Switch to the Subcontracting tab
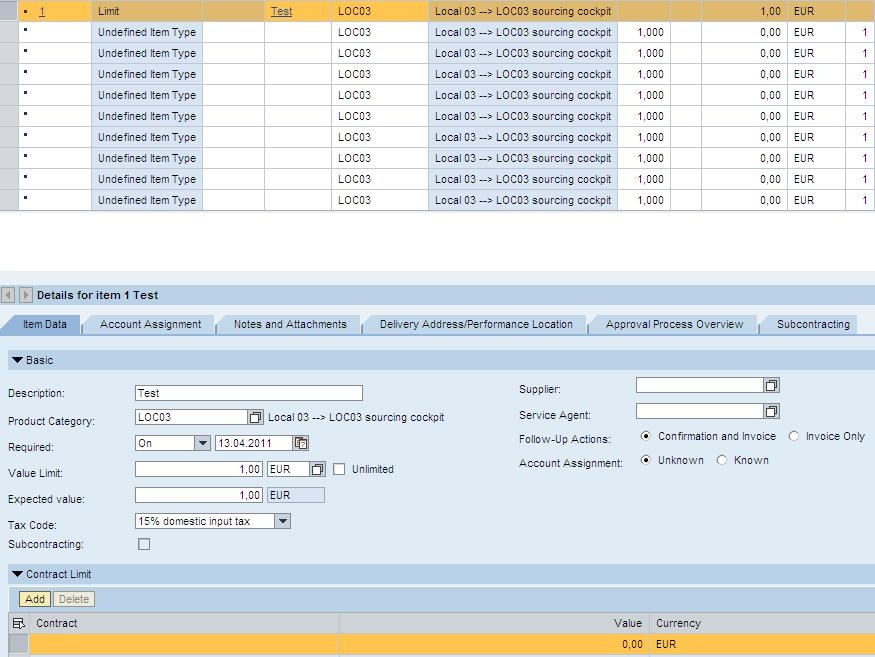Screen dimensions: 875x657 point(813,324)
